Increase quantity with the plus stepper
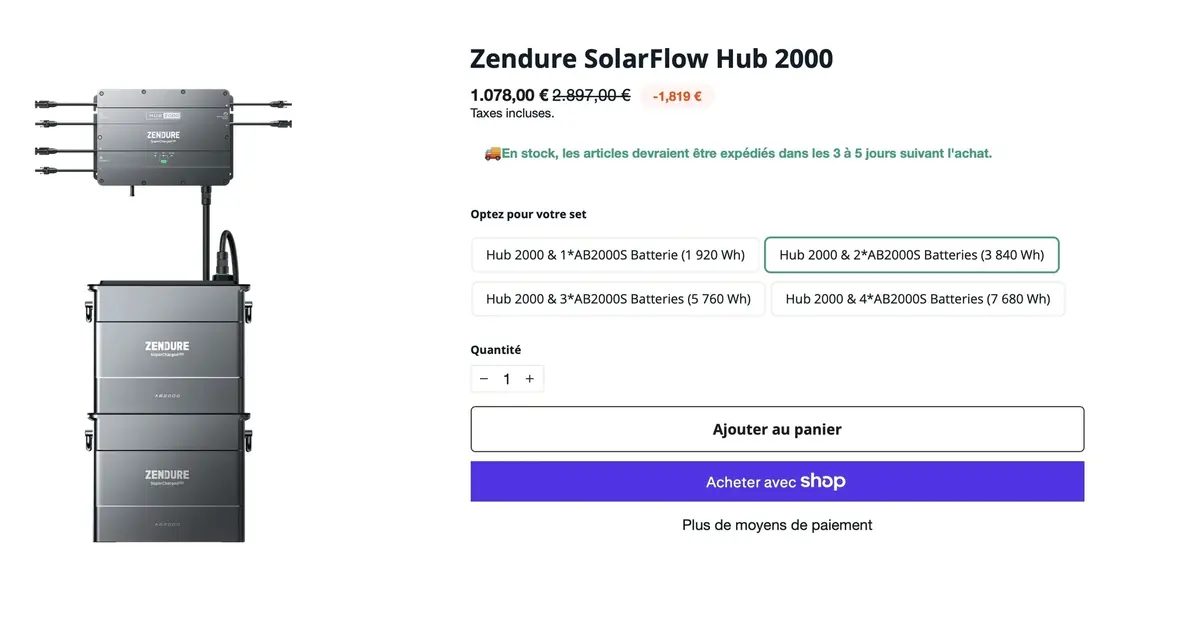Screen dimensions: 1200x618 [529, 378]
